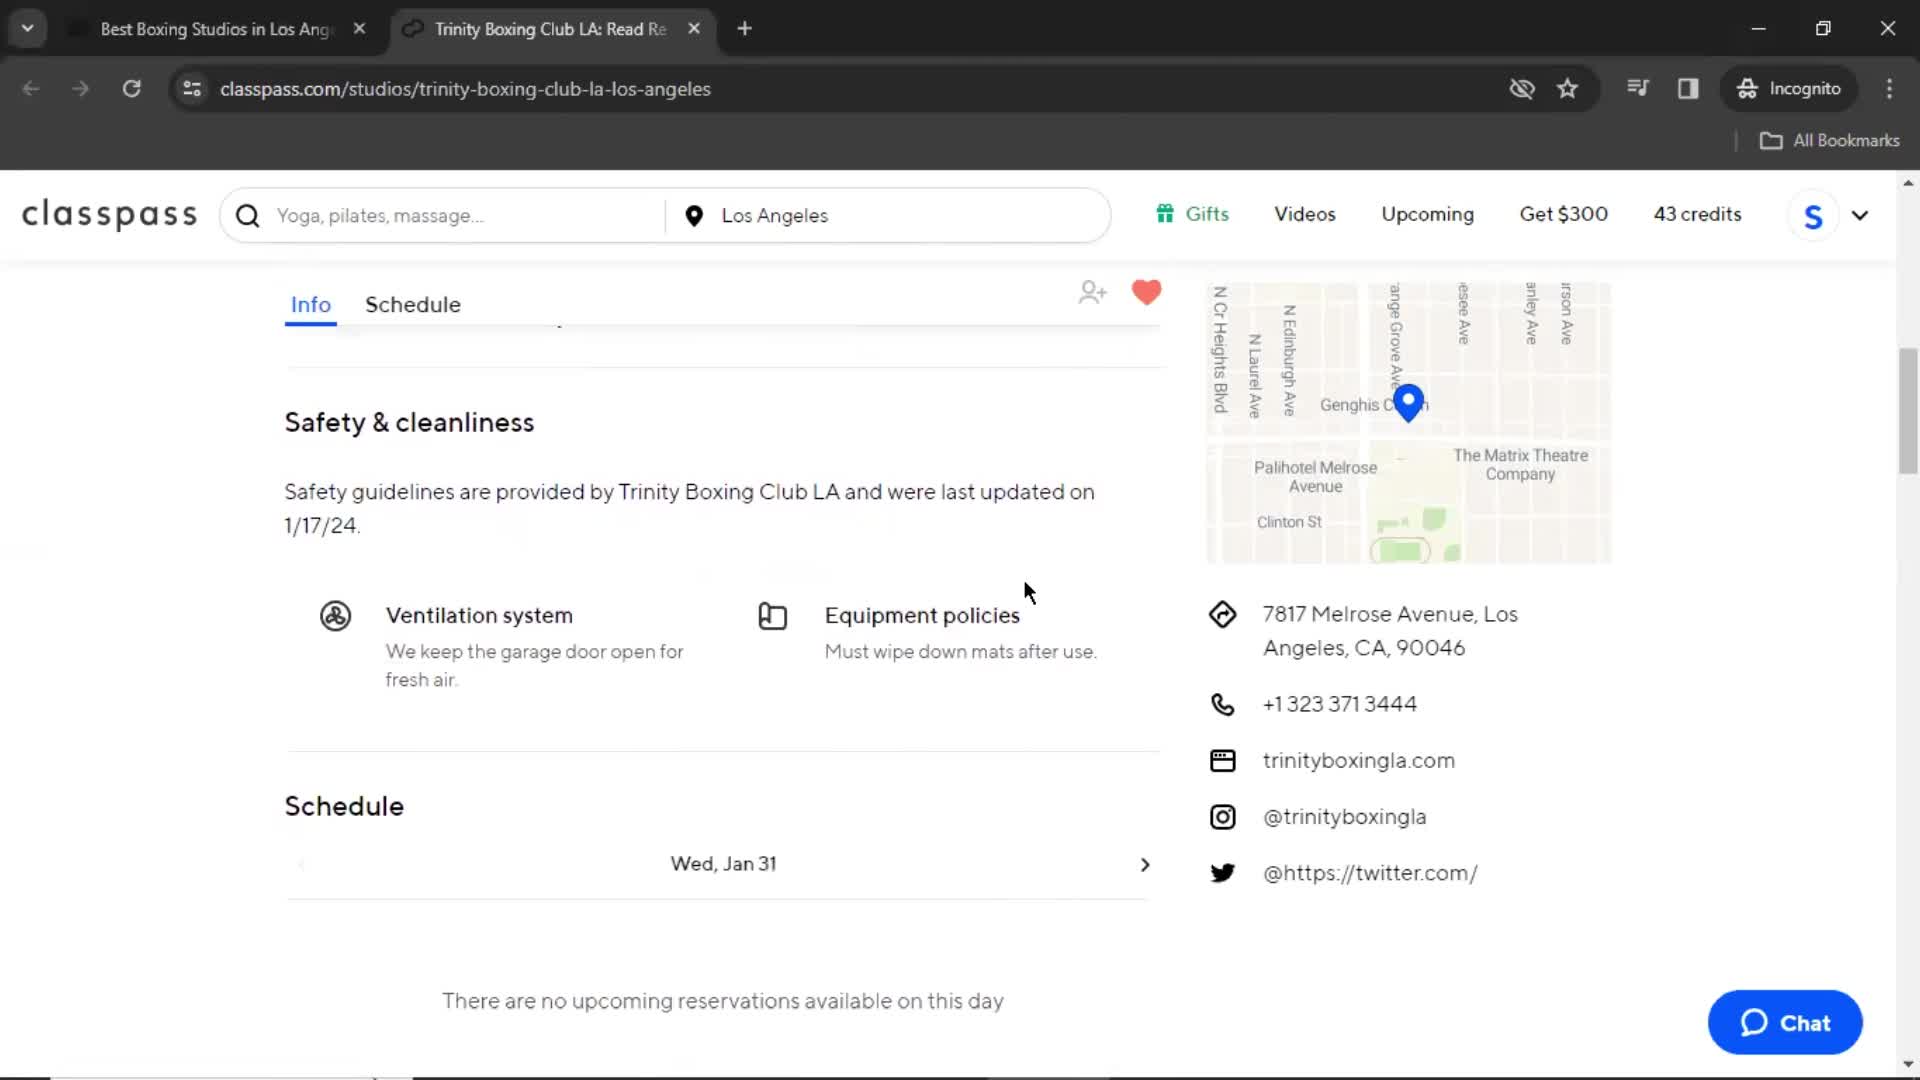Screen dimensions: 1920x1080
Task: Click the green gift box icon
Action: point(1165,213)
